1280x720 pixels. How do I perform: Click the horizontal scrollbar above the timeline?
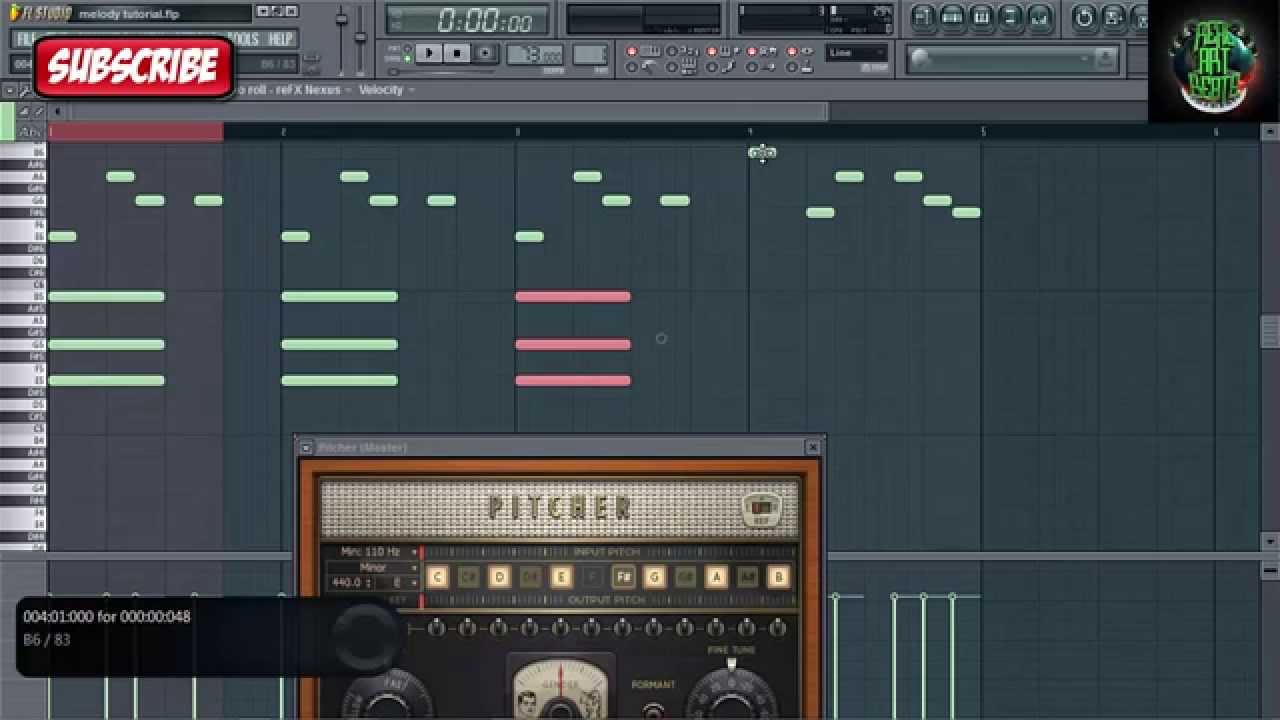click(x=449, y=111)
